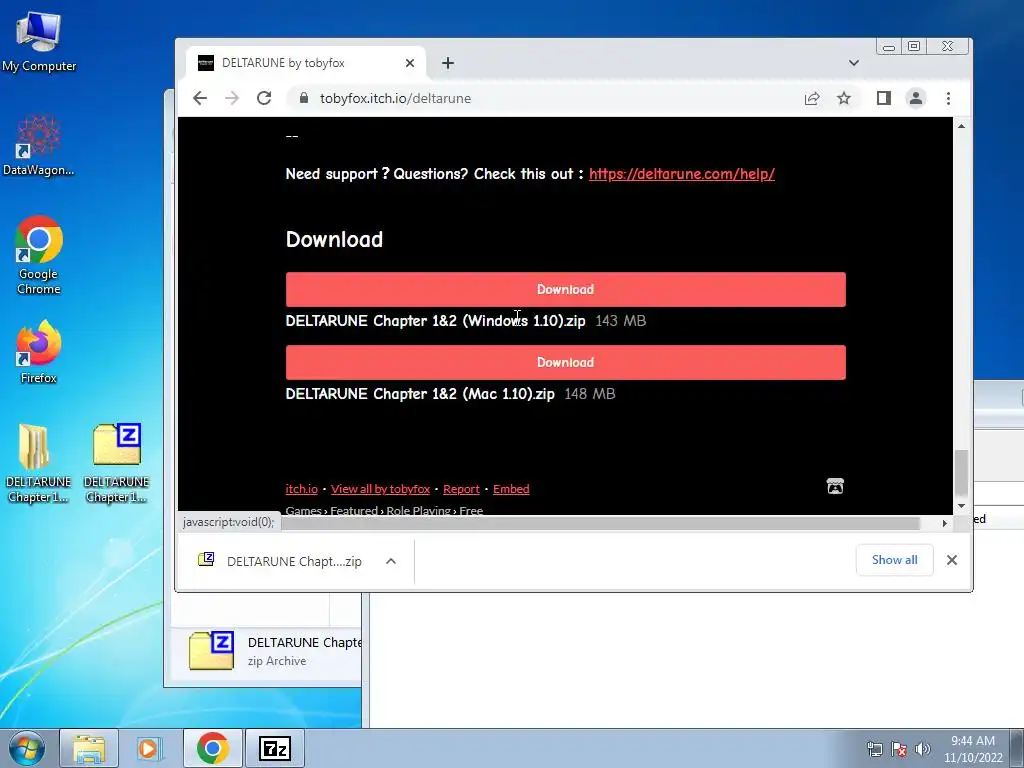Open the DataWagon desktop shortcut

pos(39,145)
